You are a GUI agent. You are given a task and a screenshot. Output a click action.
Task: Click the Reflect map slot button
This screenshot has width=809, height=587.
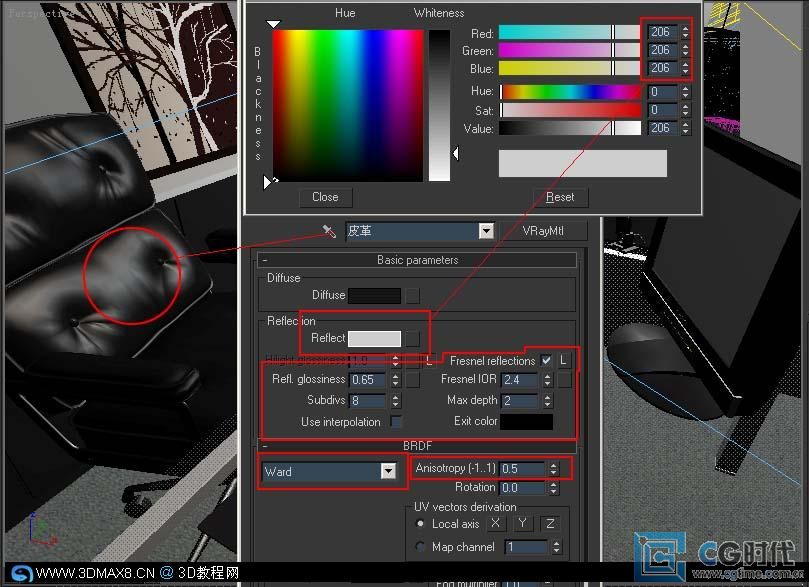tap(412, 339)
